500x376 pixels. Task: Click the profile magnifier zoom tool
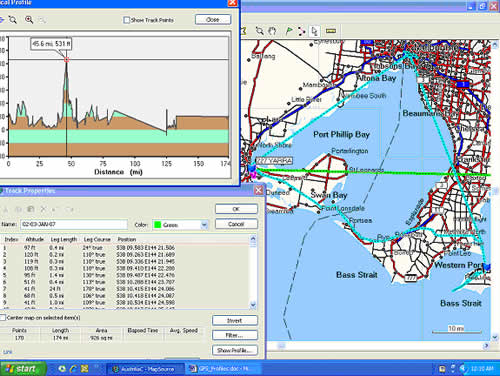click(13, 20)
